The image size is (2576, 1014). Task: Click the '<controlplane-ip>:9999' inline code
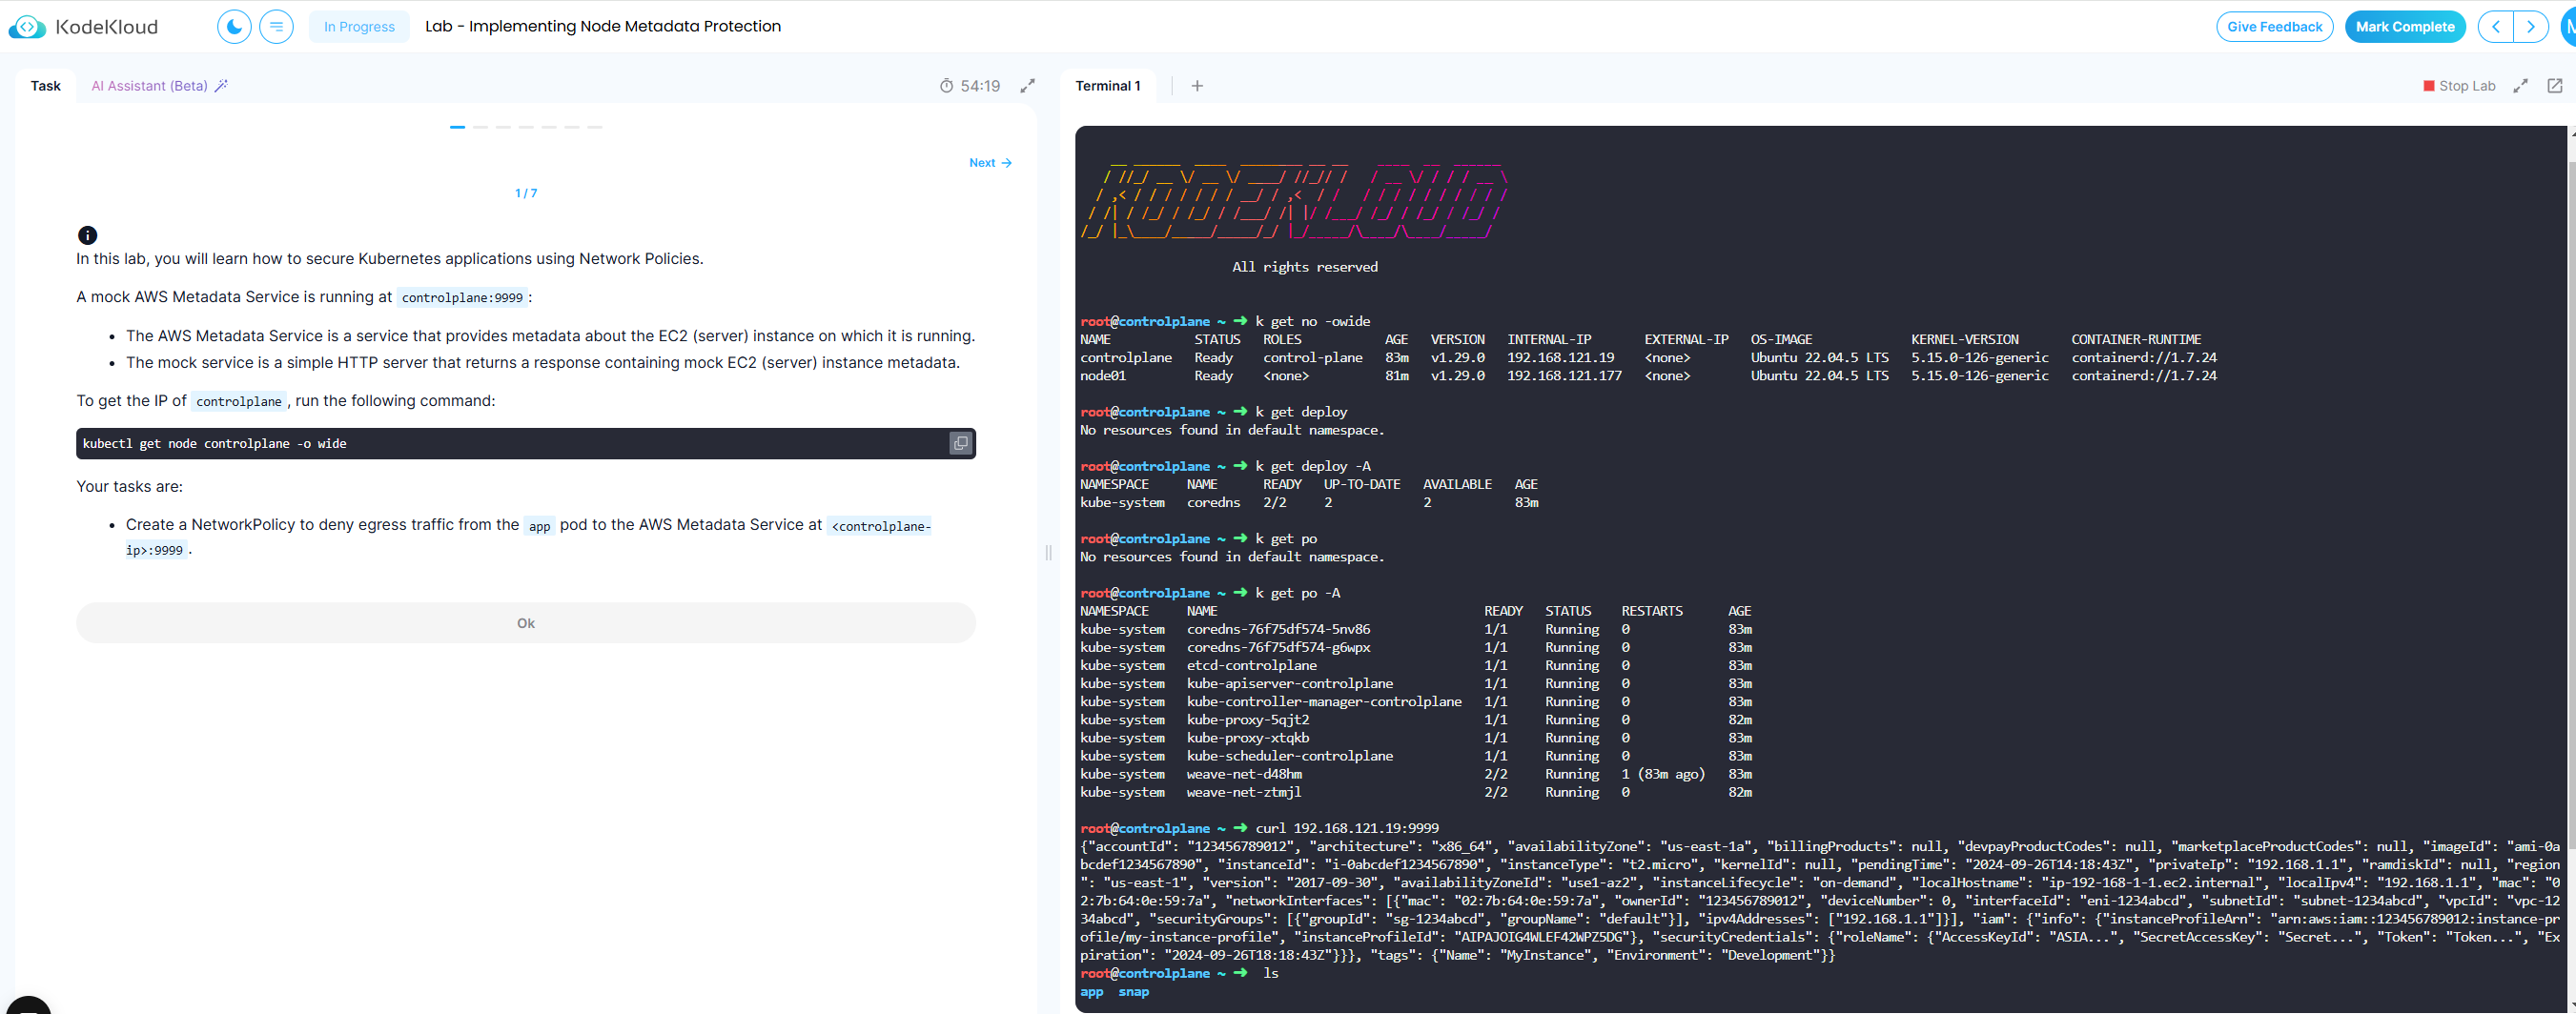click(x=528, y=538)
